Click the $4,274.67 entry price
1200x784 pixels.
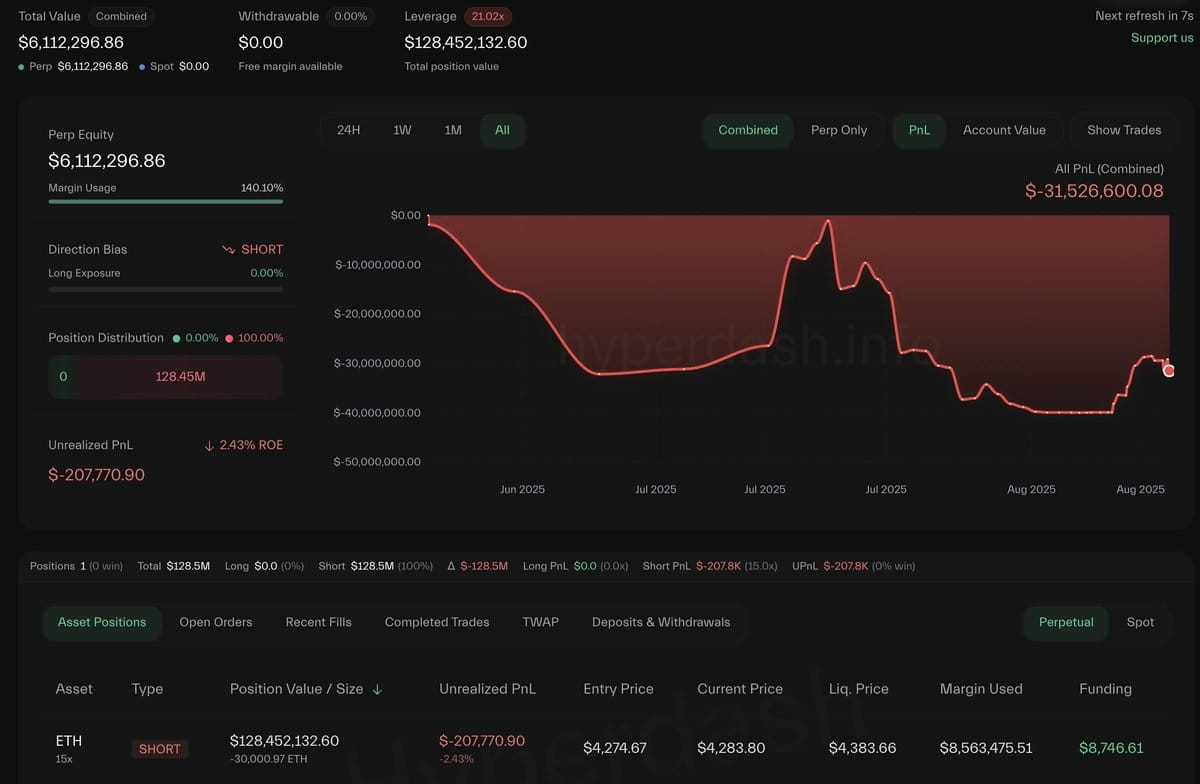point(615,748)
